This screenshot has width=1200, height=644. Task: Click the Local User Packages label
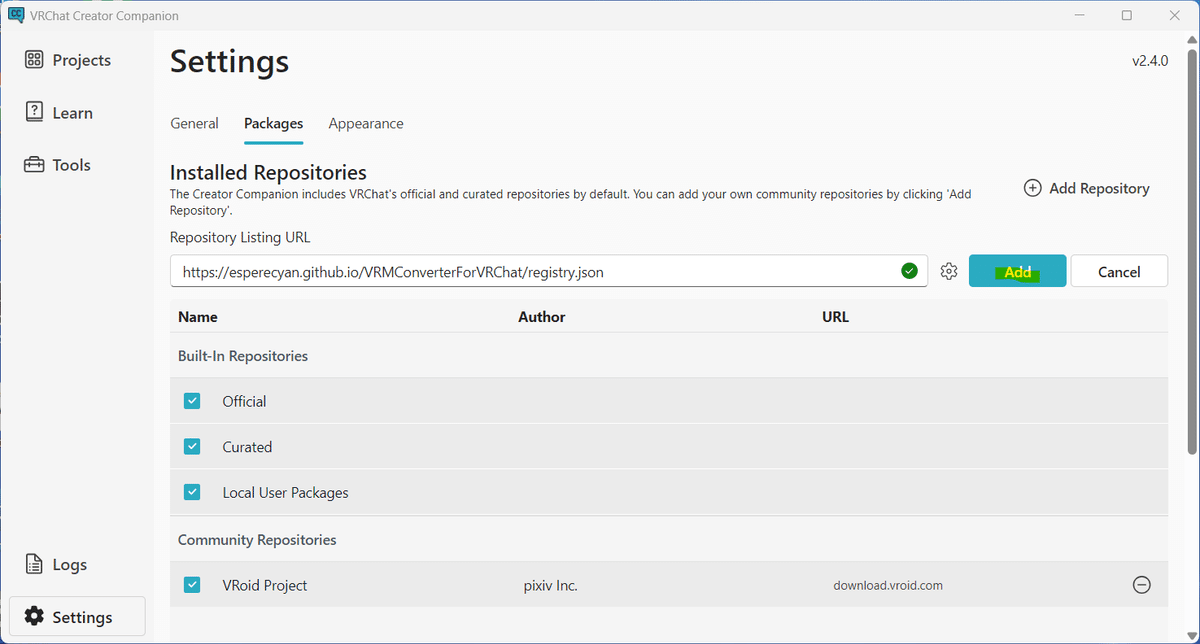point(285,493)
